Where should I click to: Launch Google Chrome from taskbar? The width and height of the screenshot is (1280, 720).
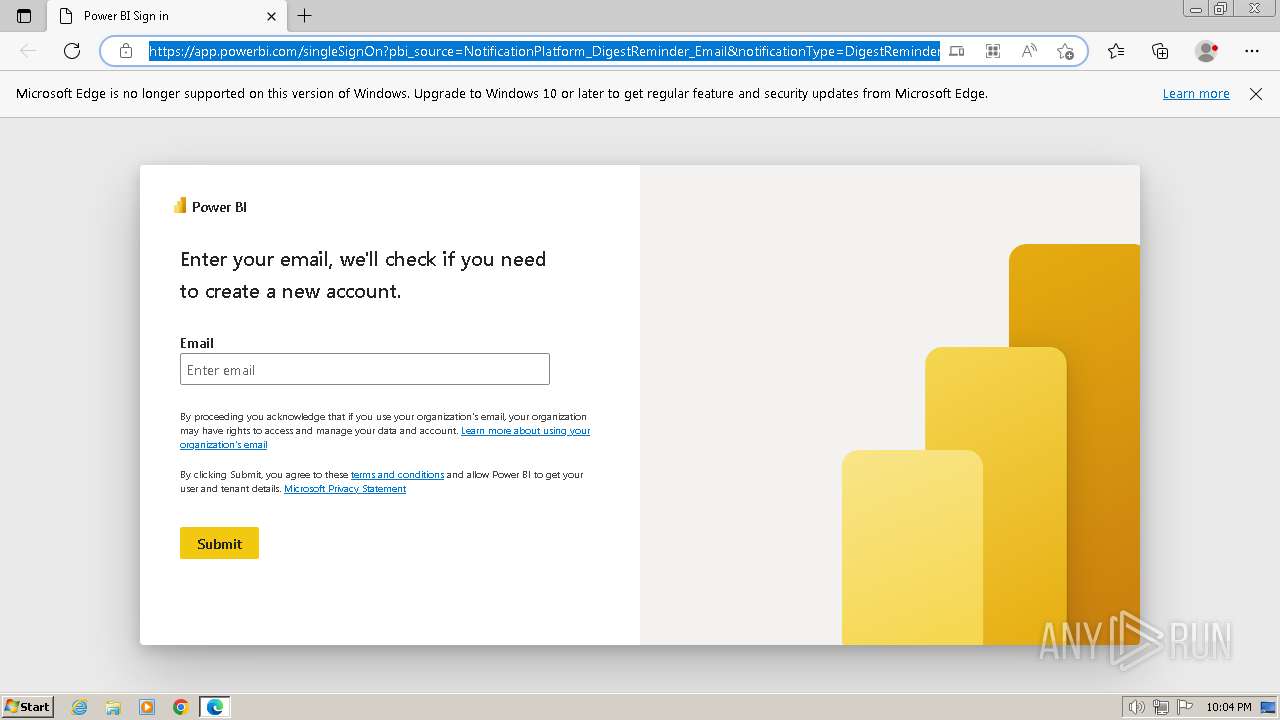(x=181, y=707)
